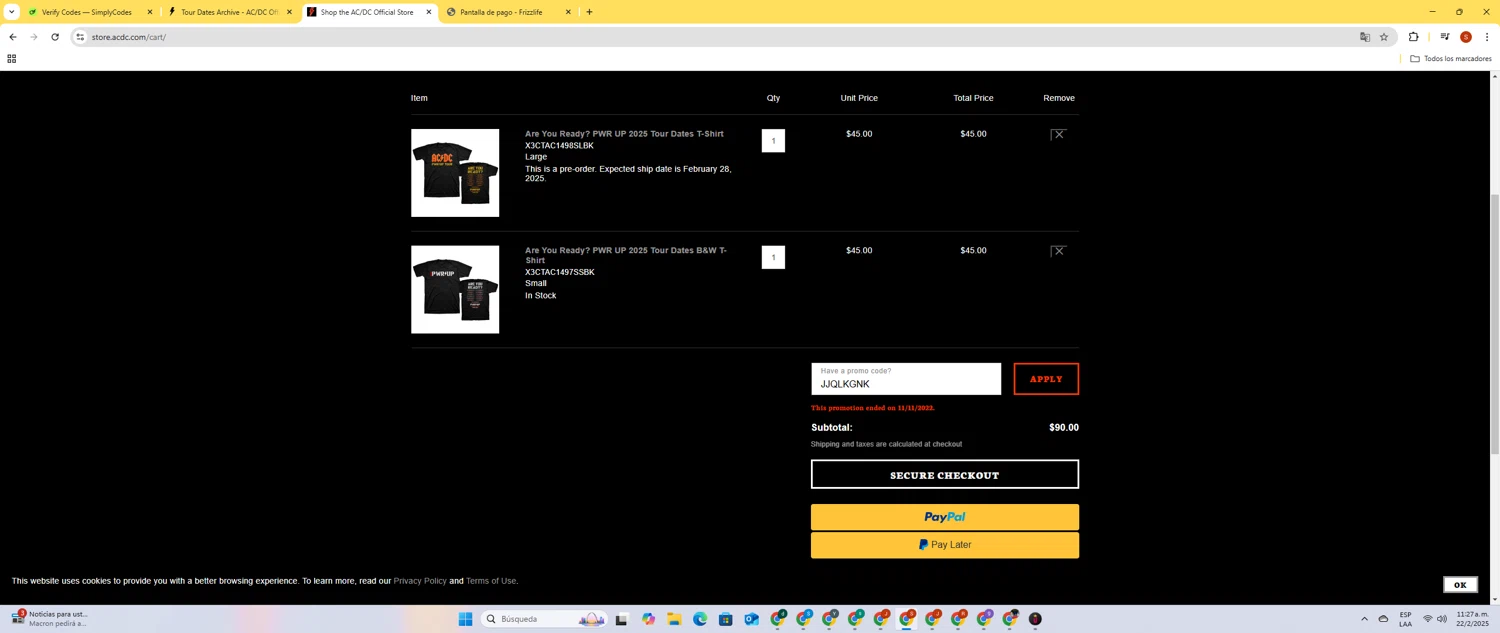
Task: Click the pre-order expected ship date text
Action: point(628,174)
